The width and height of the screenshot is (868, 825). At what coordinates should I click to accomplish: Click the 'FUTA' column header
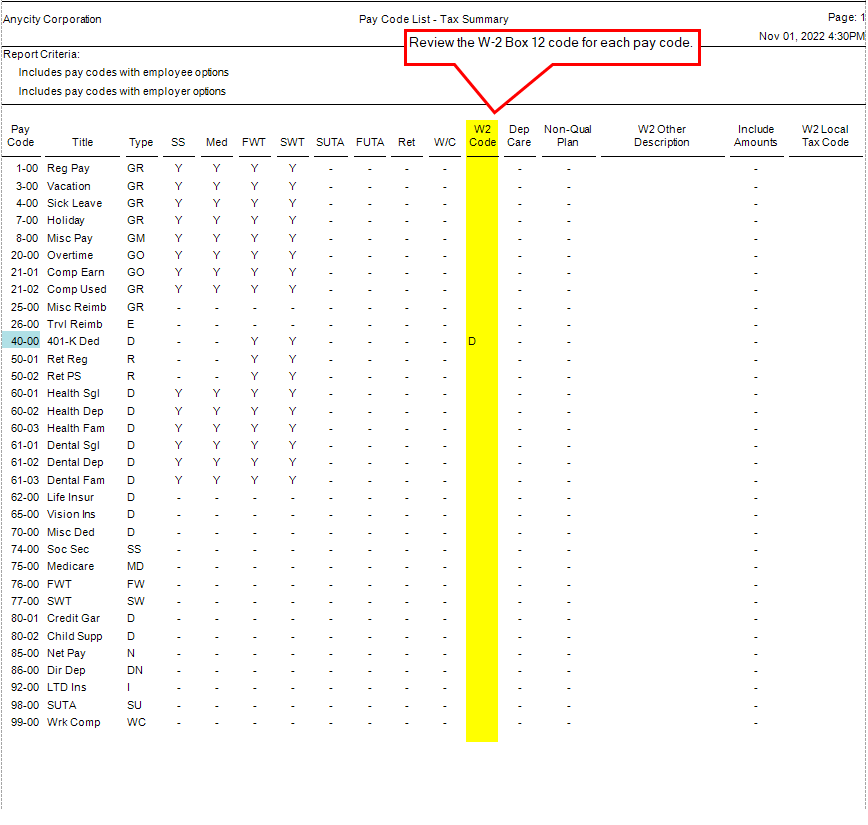pos(370,142)
